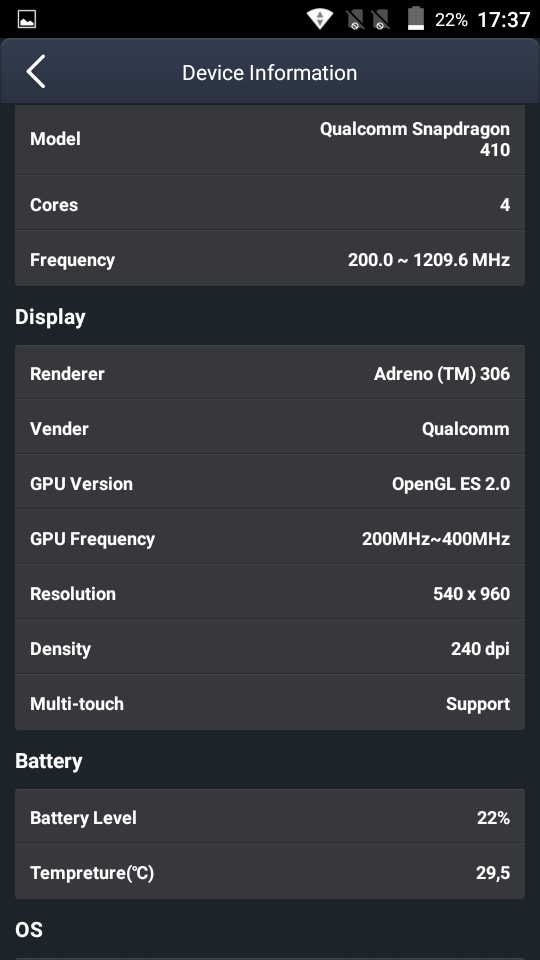Tap the battery icon in status bar

tap(416, 18)
